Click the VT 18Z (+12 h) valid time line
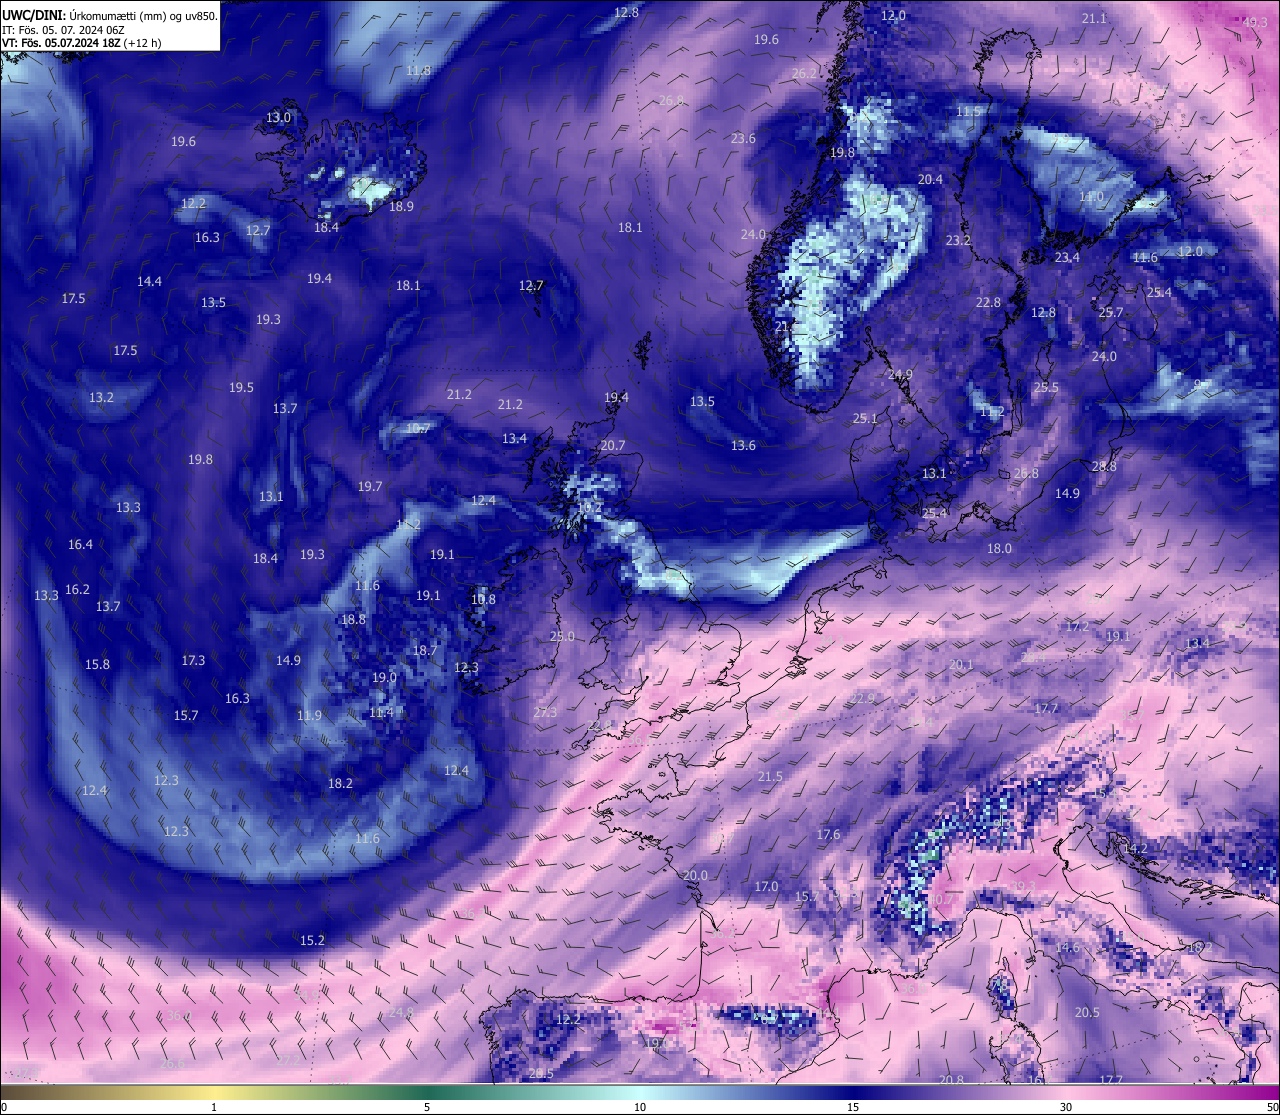Image resolution: width=1280 pixels, height=1115 pixels. point(81,43)
